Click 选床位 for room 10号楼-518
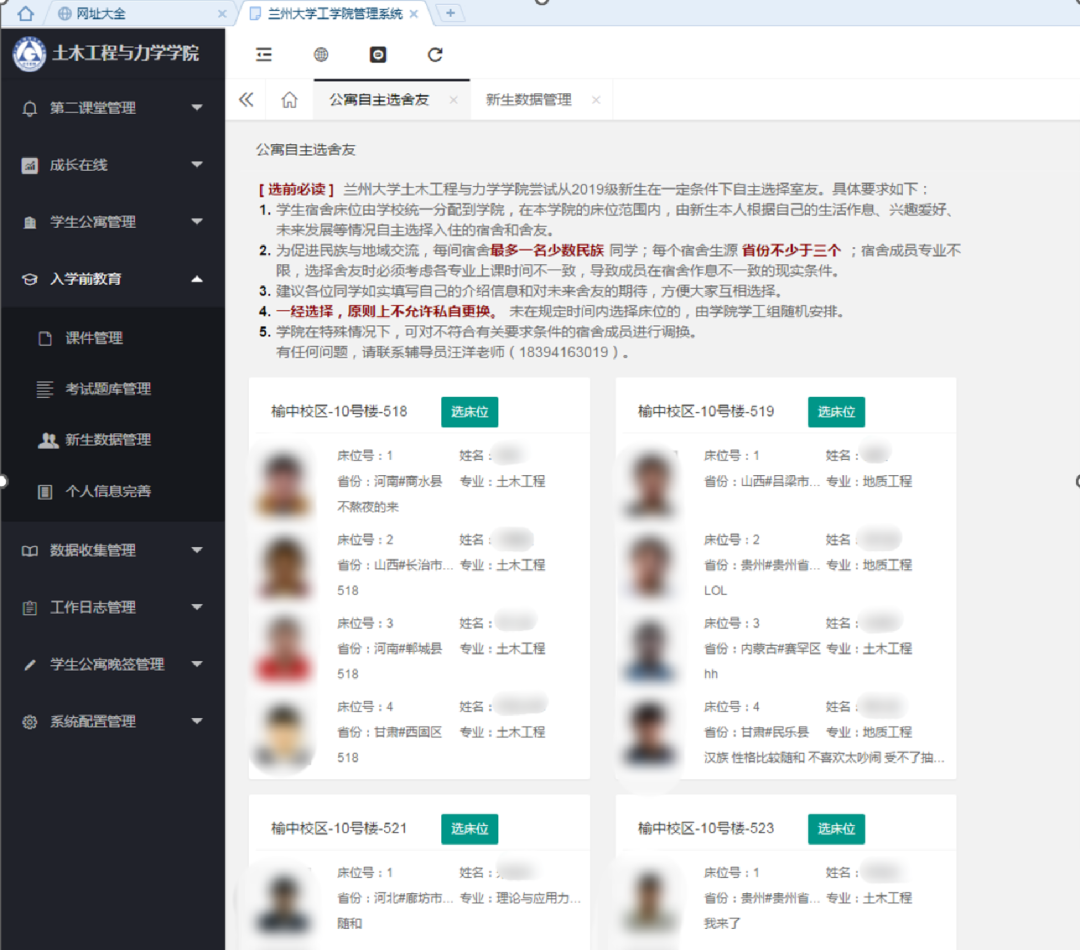1080x950 pixels. coord(470,412)
